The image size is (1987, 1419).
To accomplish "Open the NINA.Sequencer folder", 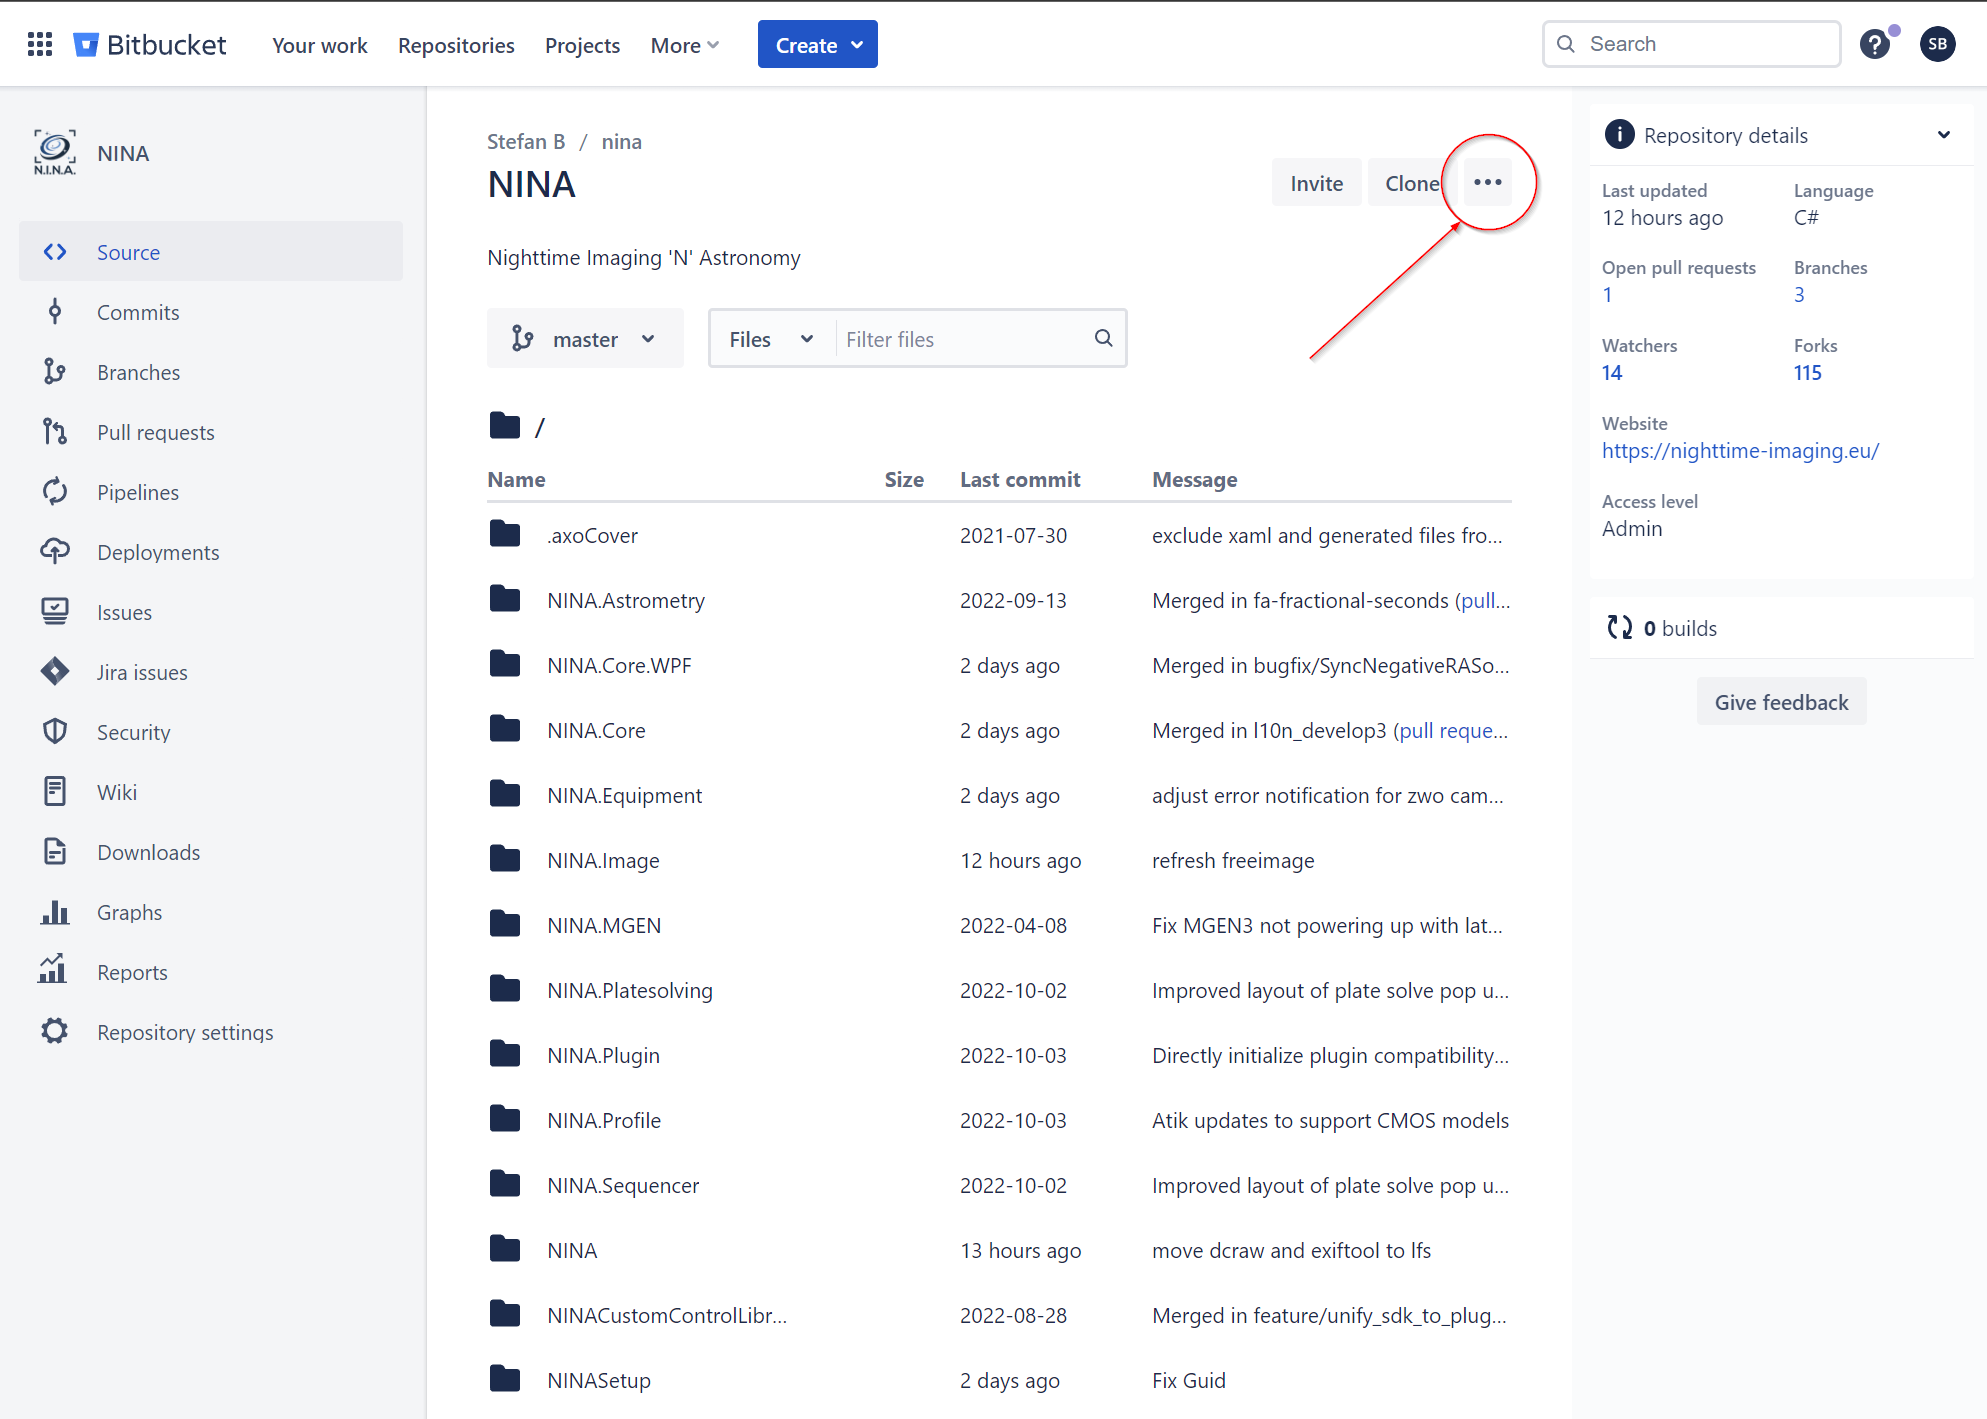I will click(x=623, y=1185).
